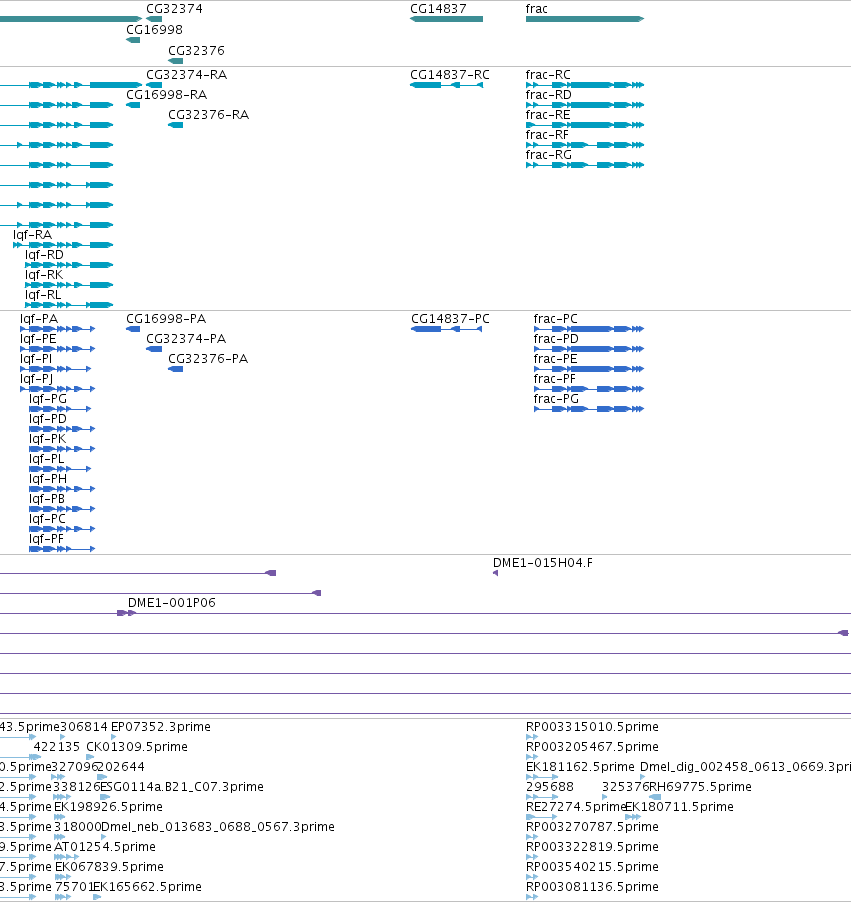
Task: Click the CG14837-RC transcript glyph
Action: click(x=447, y=85)
